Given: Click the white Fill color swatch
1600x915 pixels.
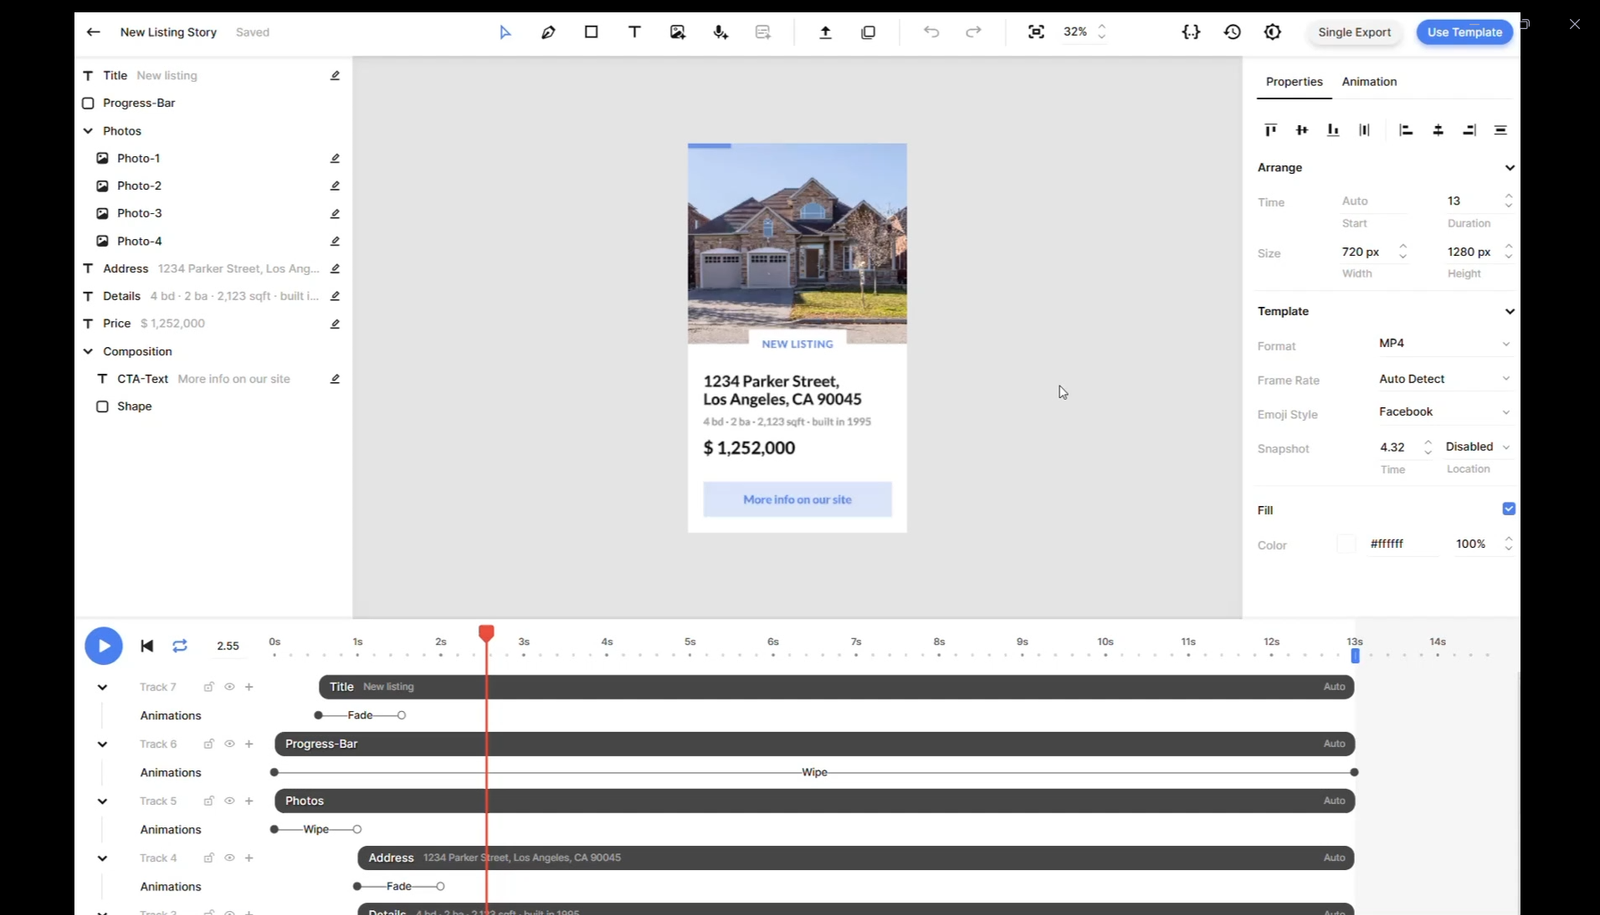Looking at the screenshot, I should [1346, 544].
